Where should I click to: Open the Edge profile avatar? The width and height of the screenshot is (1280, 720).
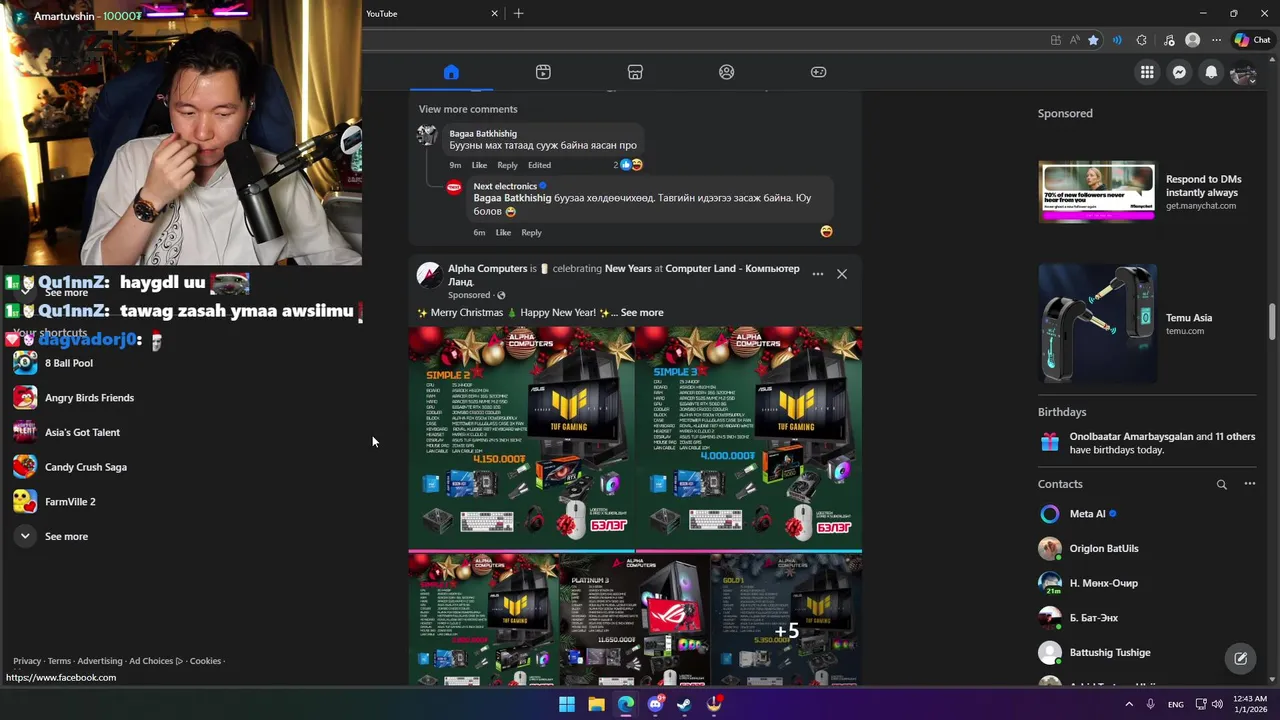coord(1192,40)
